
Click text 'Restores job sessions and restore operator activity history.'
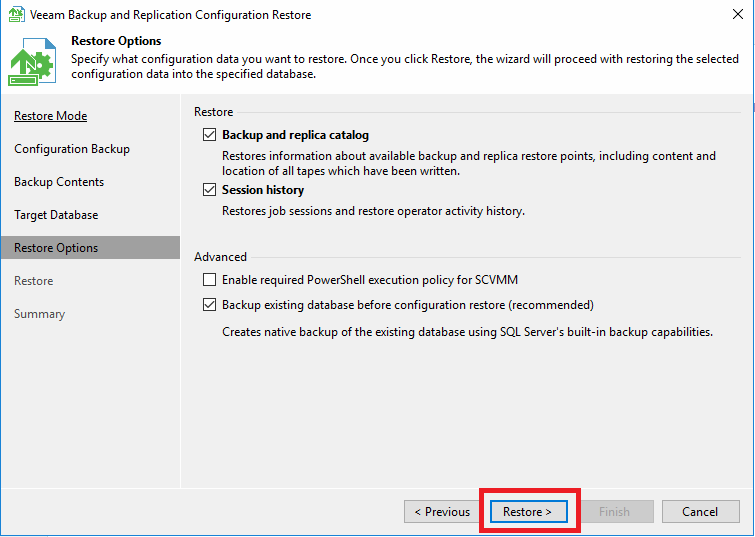coord(373,211)
